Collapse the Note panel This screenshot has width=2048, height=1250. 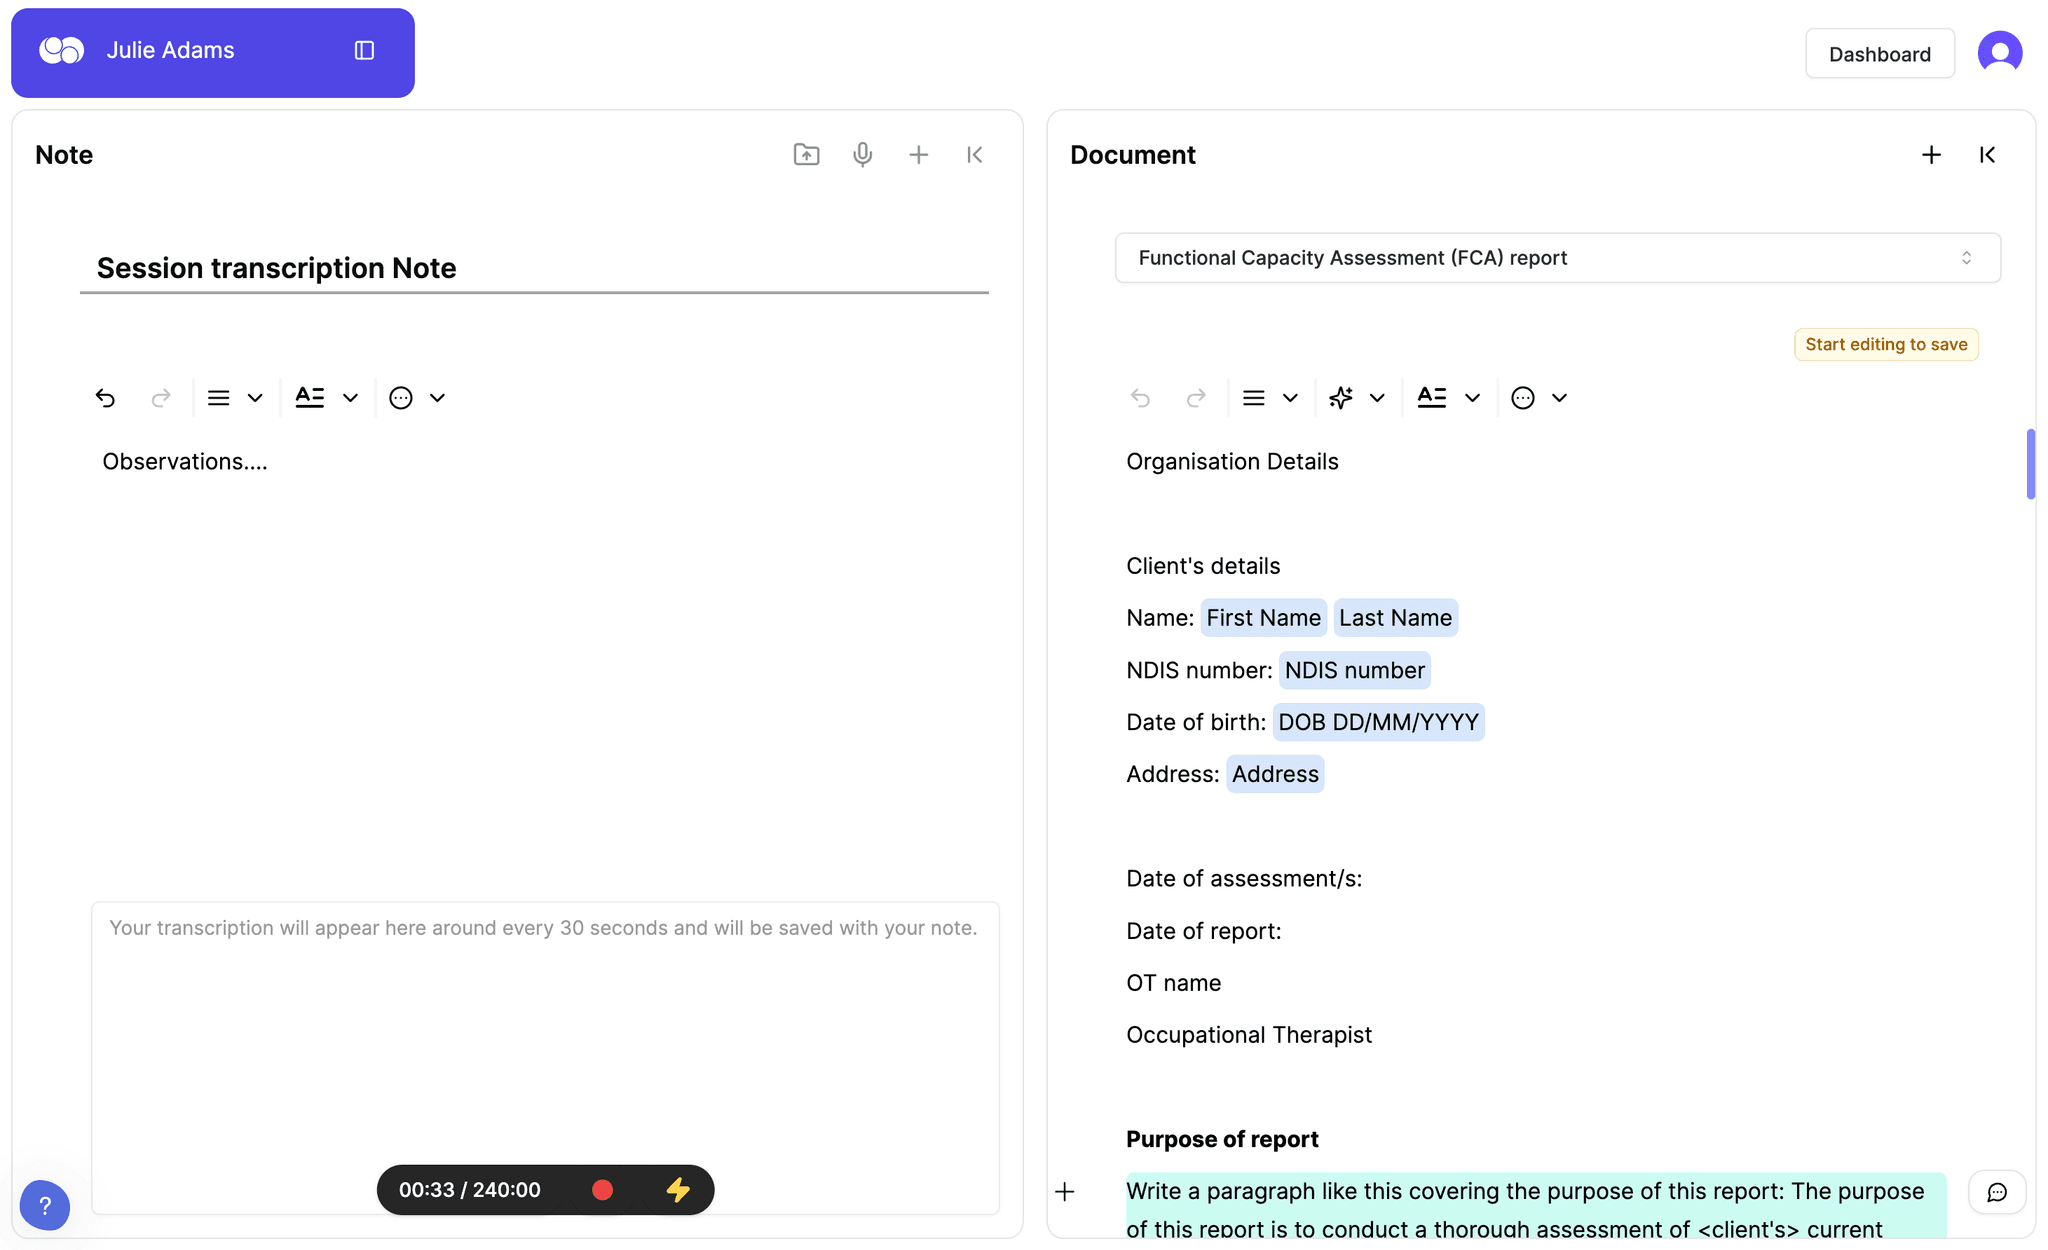pyautogui.click(x=974, y=155)
